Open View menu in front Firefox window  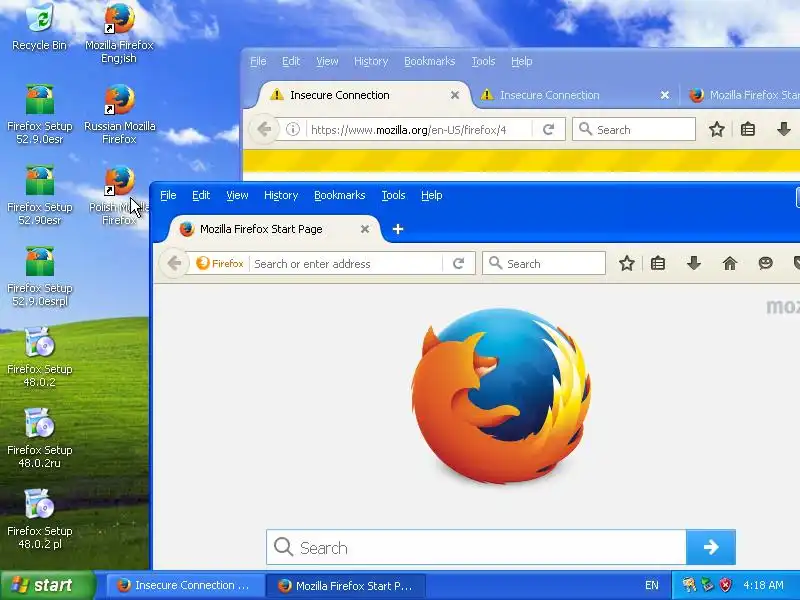point(237,195)
